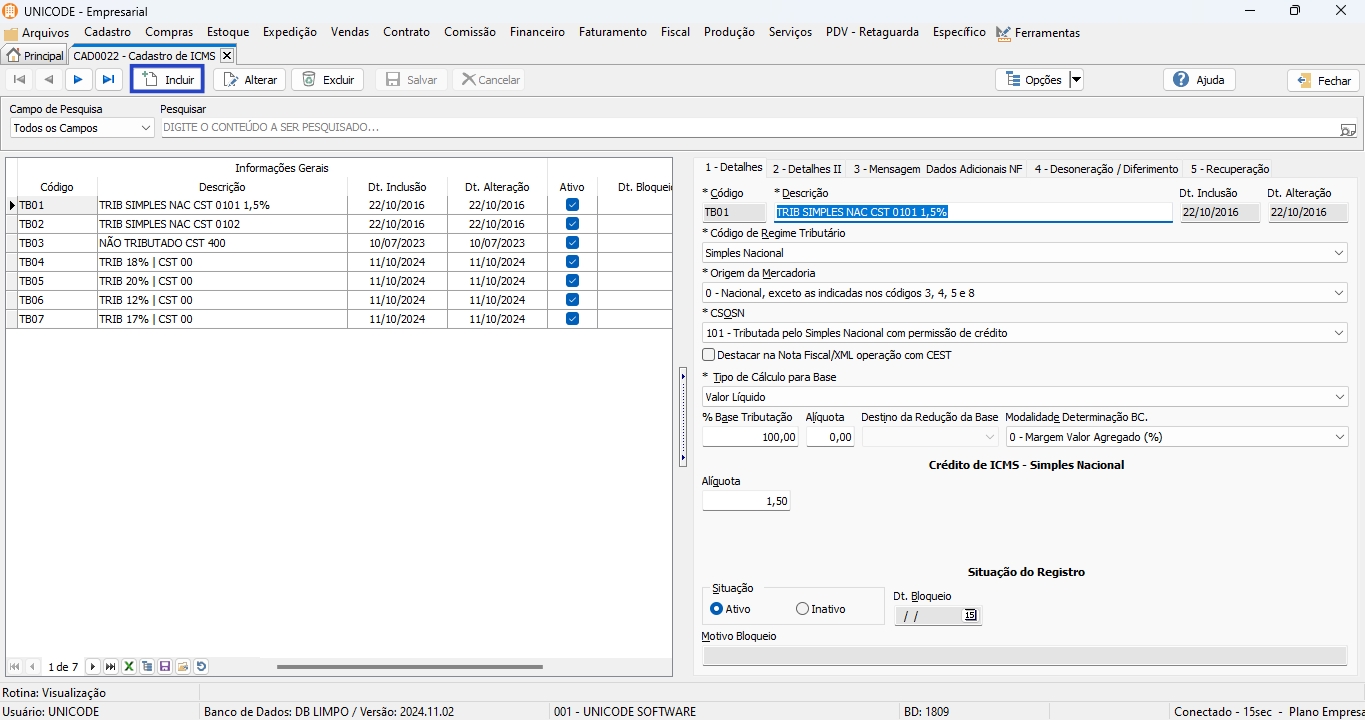Click the refresh grid icon below grid
This screenshot has width=1365, height=720.
click(201, 667)
